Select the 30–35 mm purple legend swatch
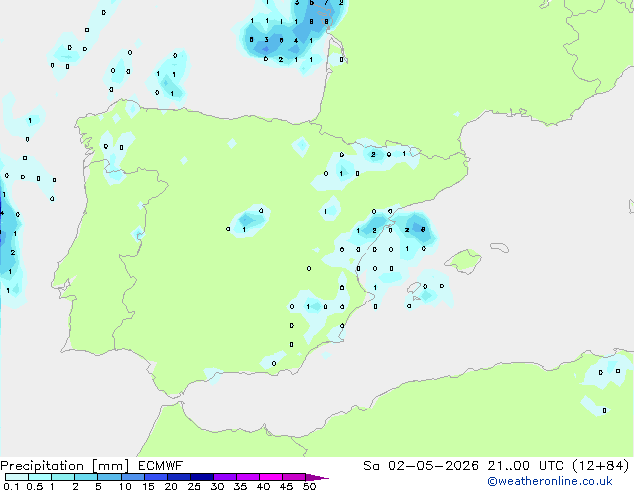The width and height of the screenshot is (634, 490). [x=225, y=477]
